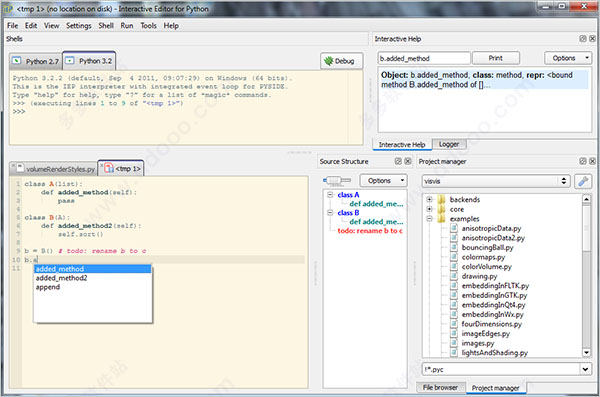
Task: Open colorVolume.py file
Action: 486,267
